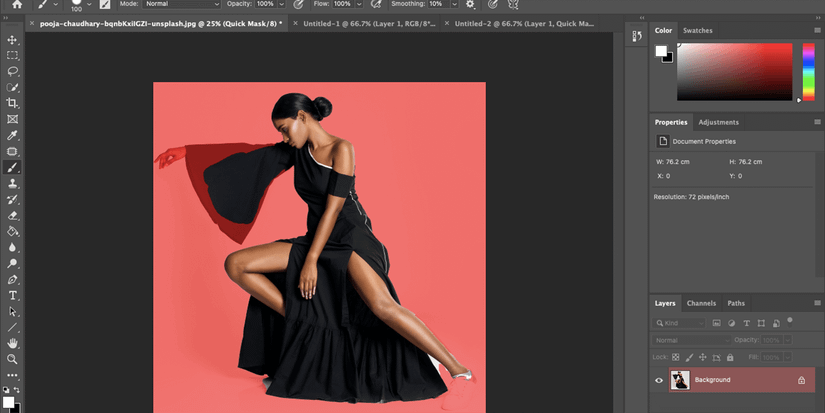Select the Zoom tool
Viewport: 825px width, 413px height.
pyautogui.click(x=13, y=358)
